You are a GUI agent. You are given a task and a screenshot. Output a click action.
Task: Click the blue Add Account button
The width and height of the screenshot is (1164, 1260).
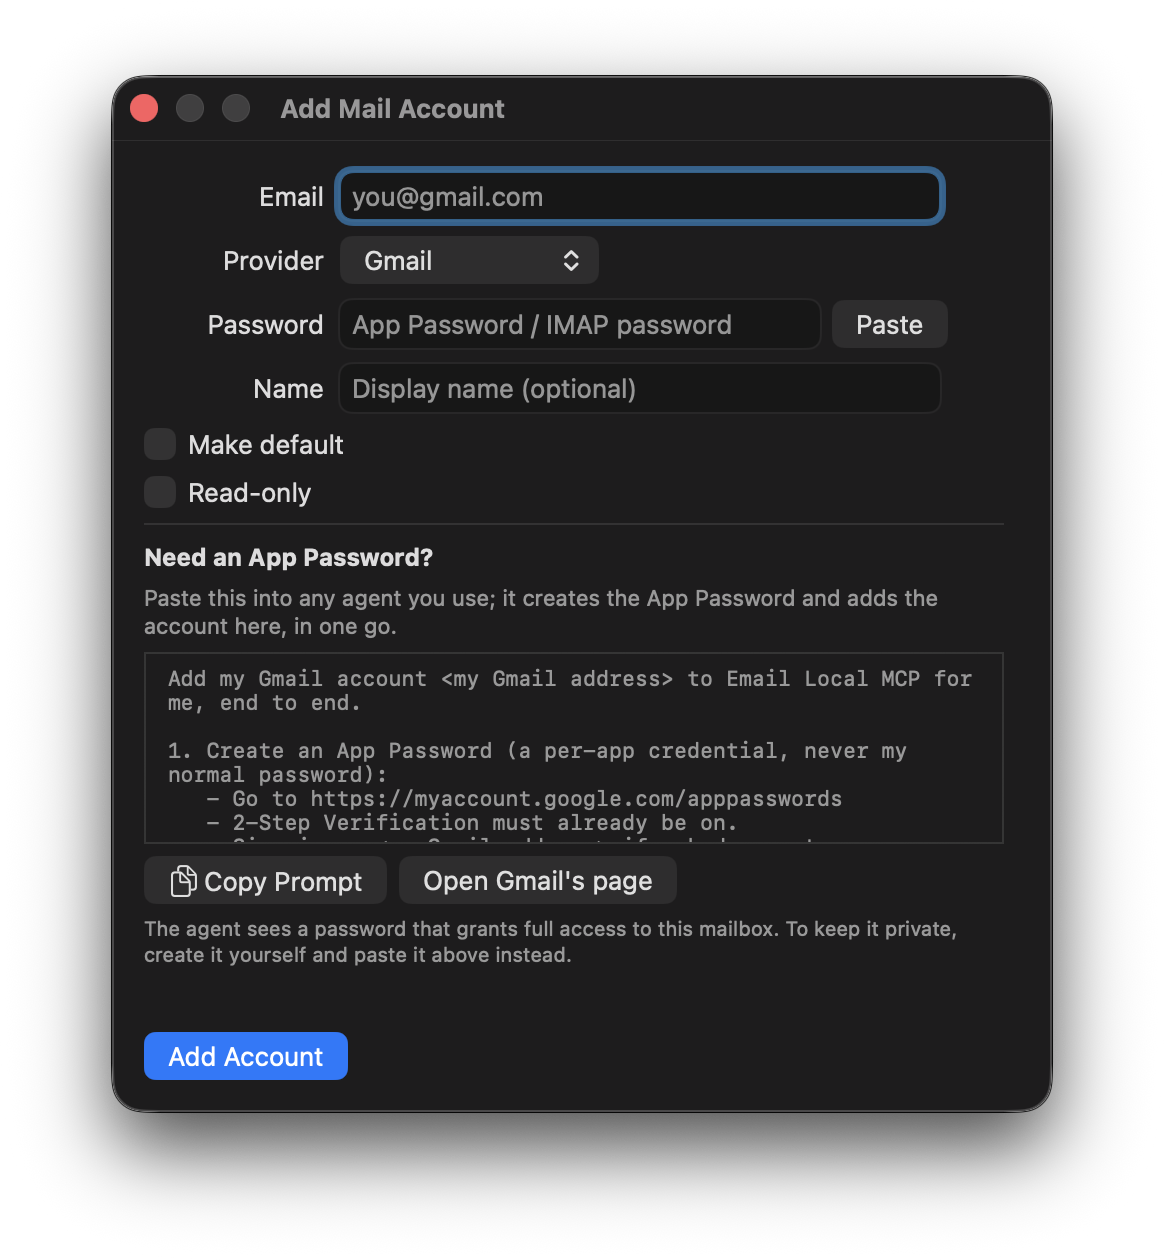pyautogui.click(x=246, y=1056)
